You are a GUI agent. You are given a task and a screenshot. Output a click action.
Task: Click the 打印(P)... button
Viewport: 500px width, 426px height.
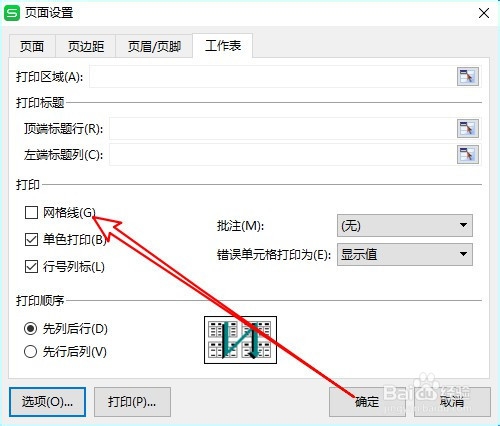(x=132, y=402)
